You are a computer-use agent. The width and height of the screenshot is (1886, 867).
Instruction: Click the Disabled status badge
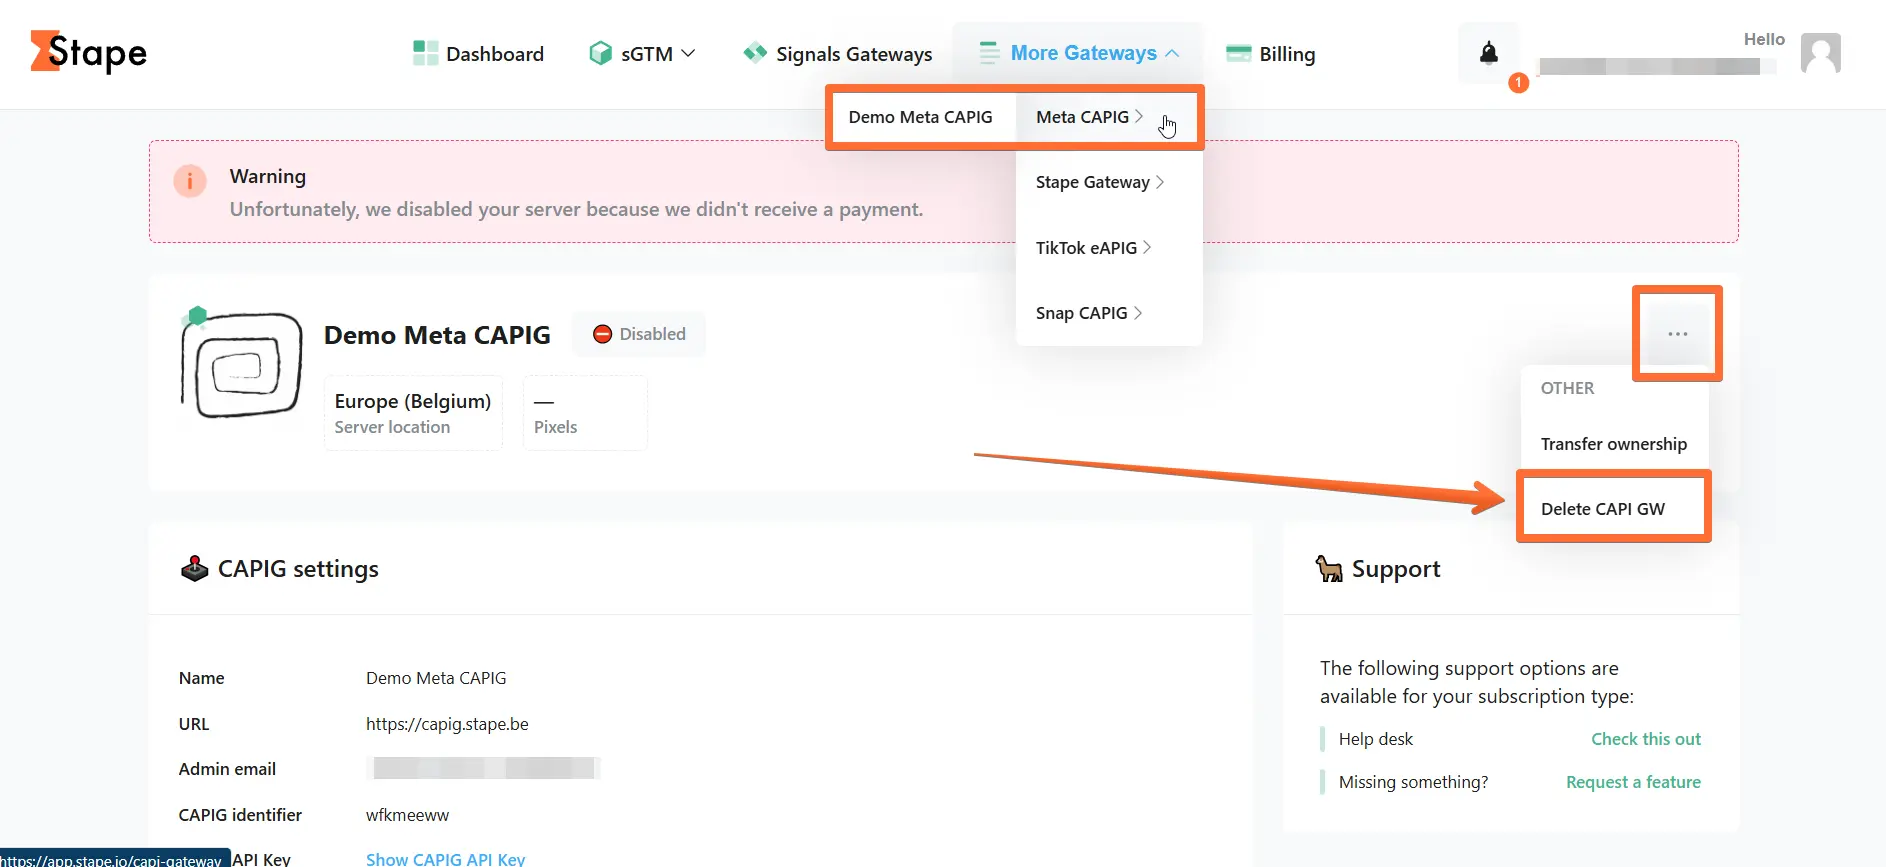[x=639, y=334]
